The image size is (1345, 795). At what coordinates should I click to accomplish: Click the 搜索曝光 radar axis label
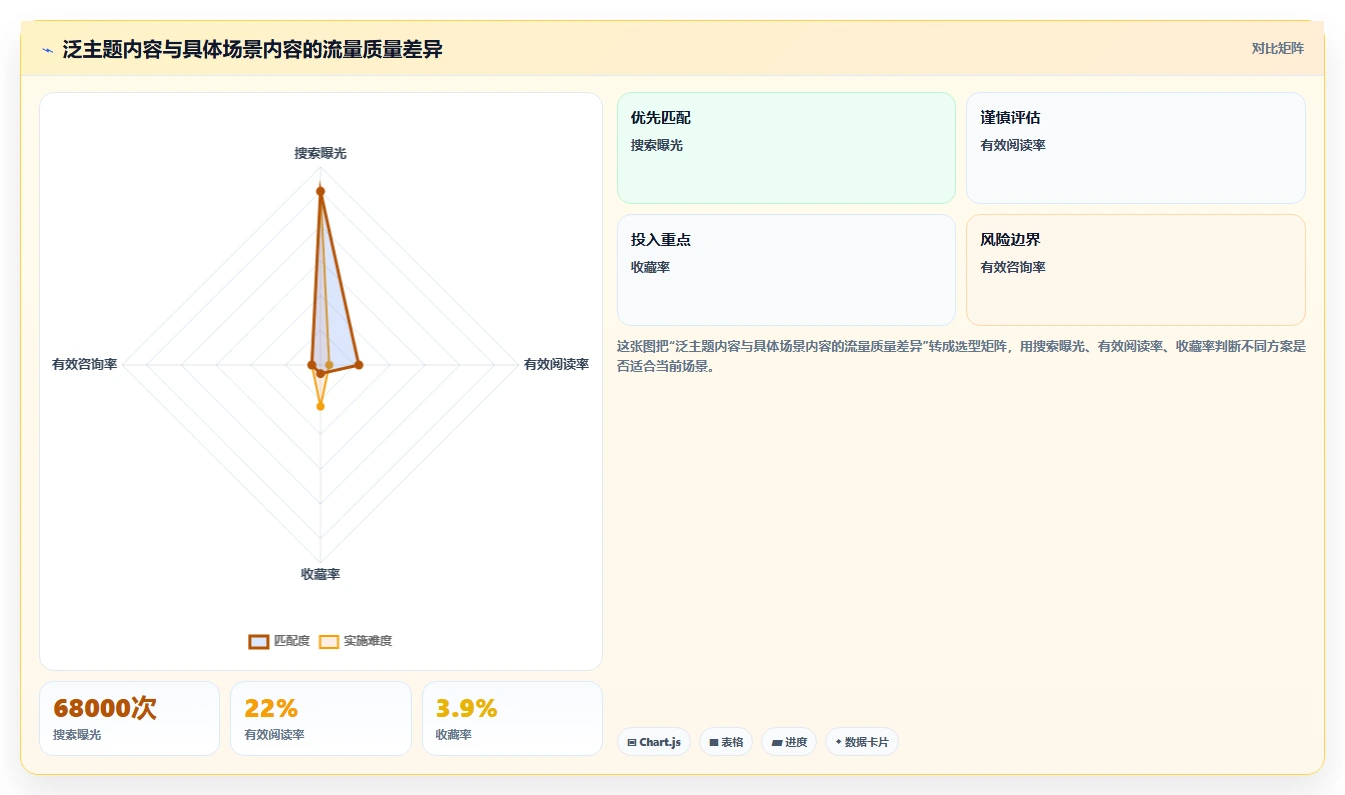[320, 153]
